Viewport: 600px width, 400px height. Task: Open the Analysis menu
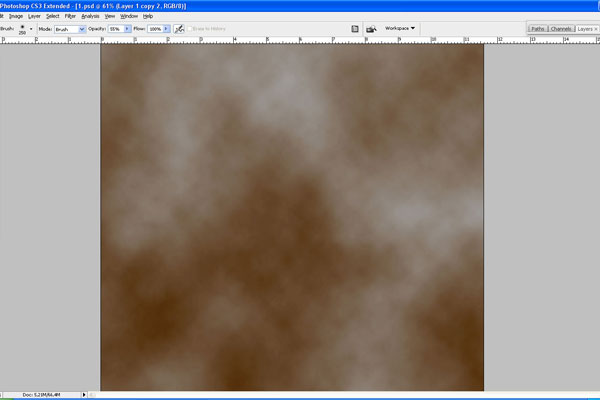[90, 17]
